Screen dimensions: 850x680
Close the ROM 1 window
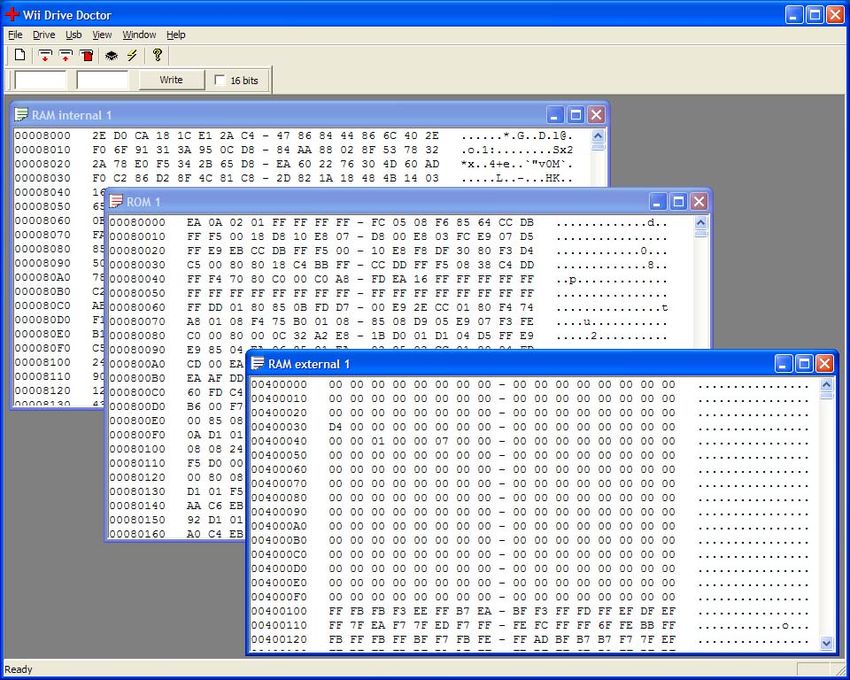pyautogui.click(x=699, y=202)
